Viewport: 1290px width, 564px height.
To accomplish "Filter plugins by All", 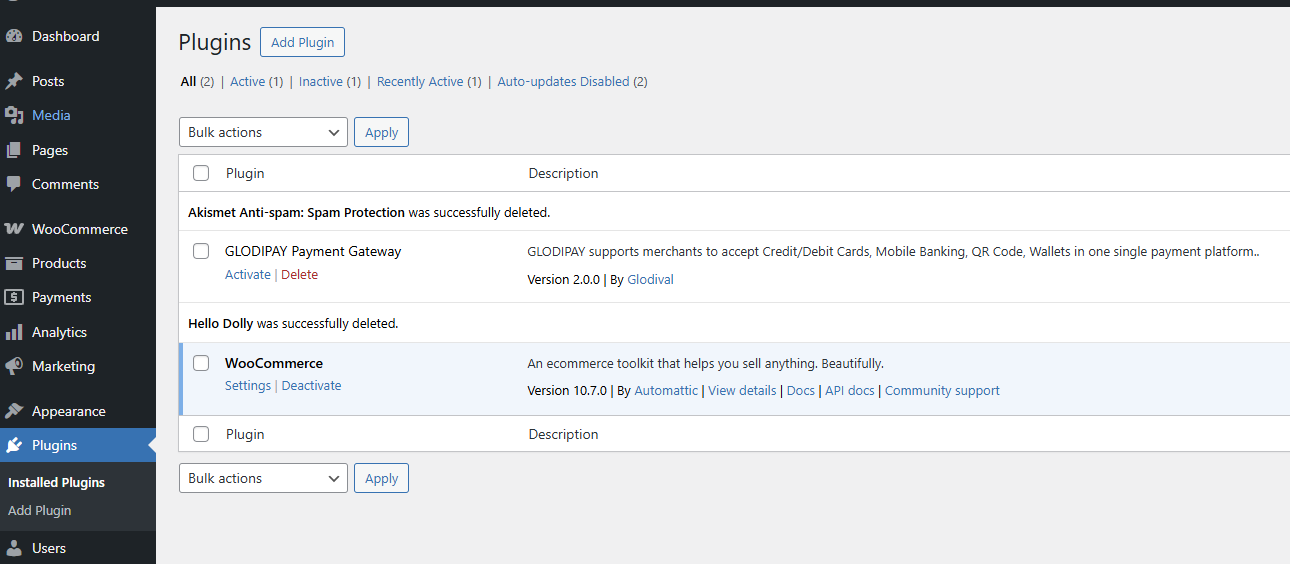I will pyautogui.click(x=188, y=82).
